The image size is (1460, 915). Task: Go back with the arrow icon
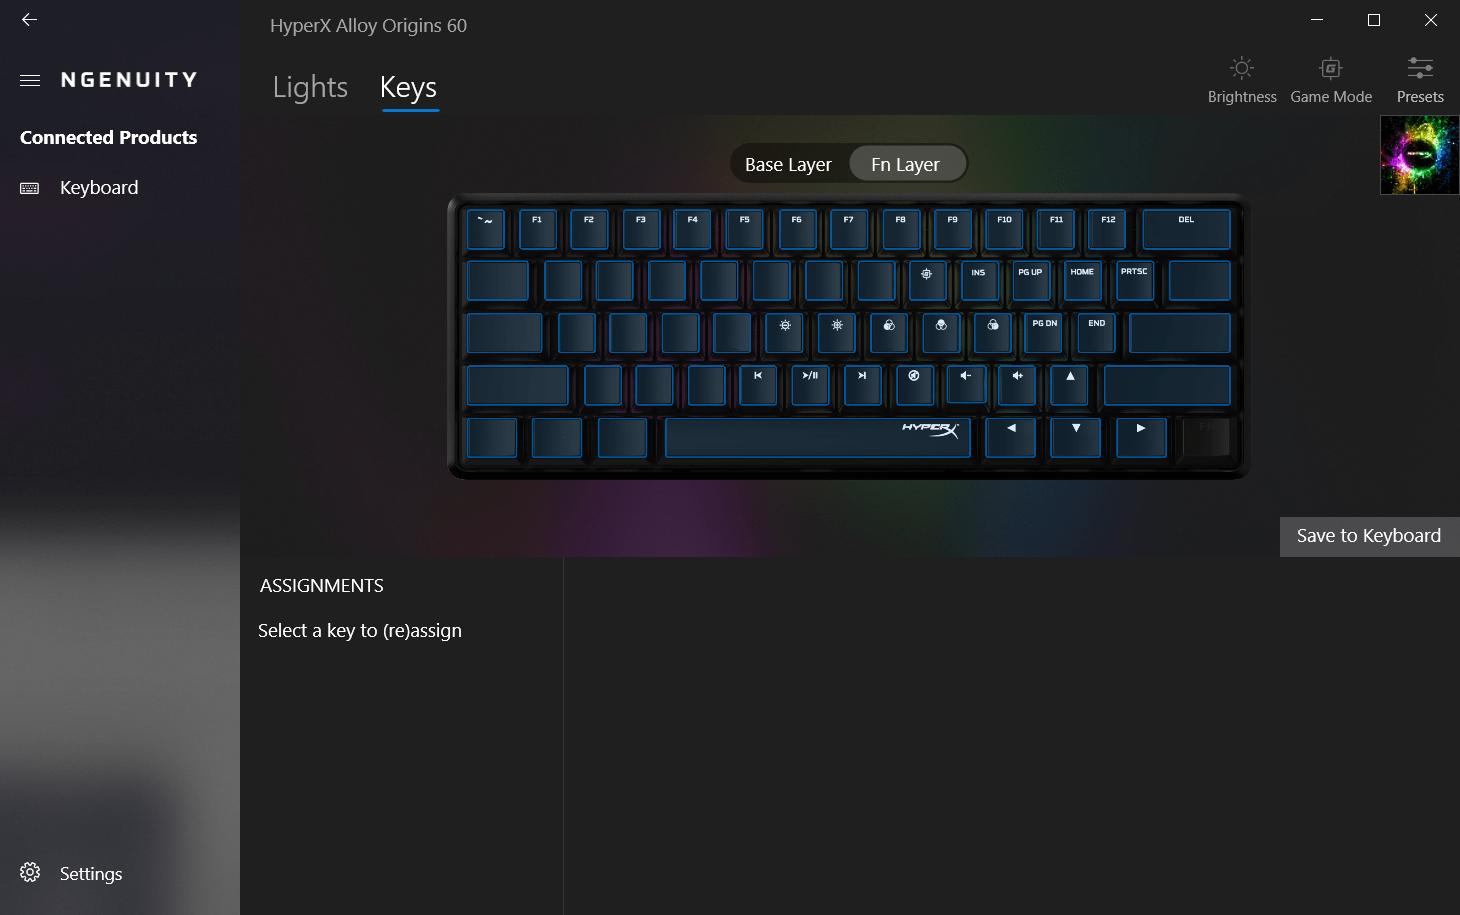(29, 19)
